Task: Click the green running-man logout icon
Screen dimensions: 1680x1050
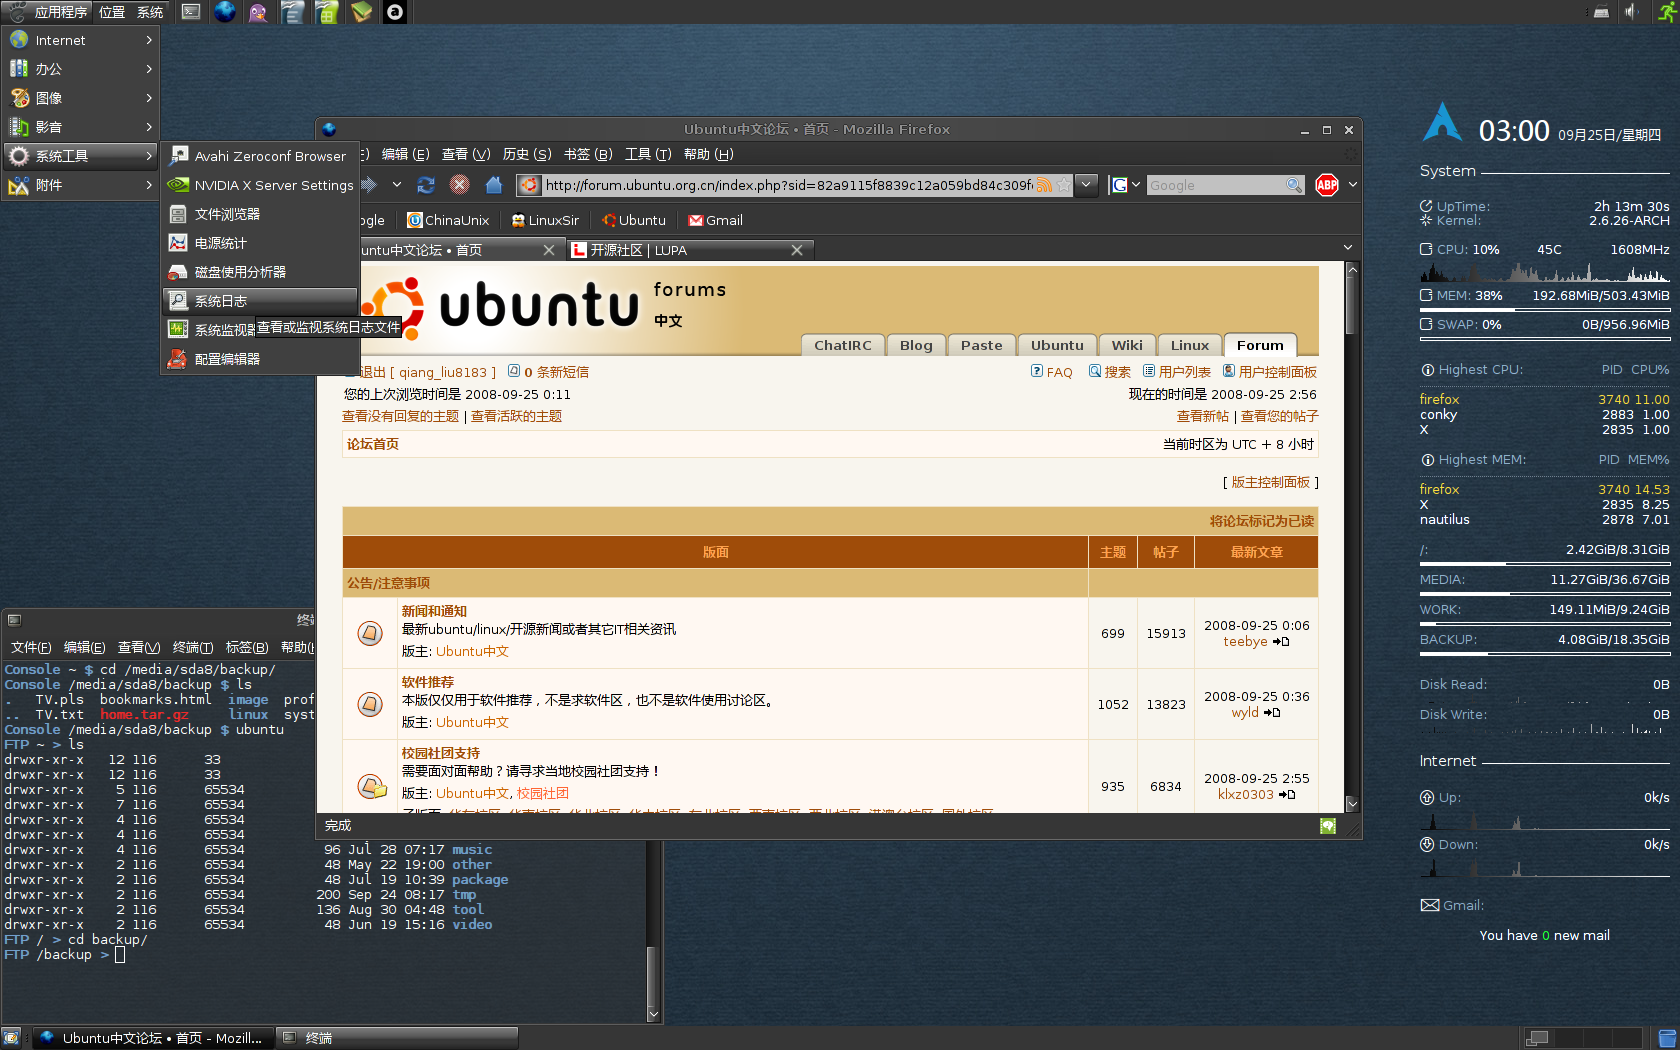Action: (x=1667, y=12)
